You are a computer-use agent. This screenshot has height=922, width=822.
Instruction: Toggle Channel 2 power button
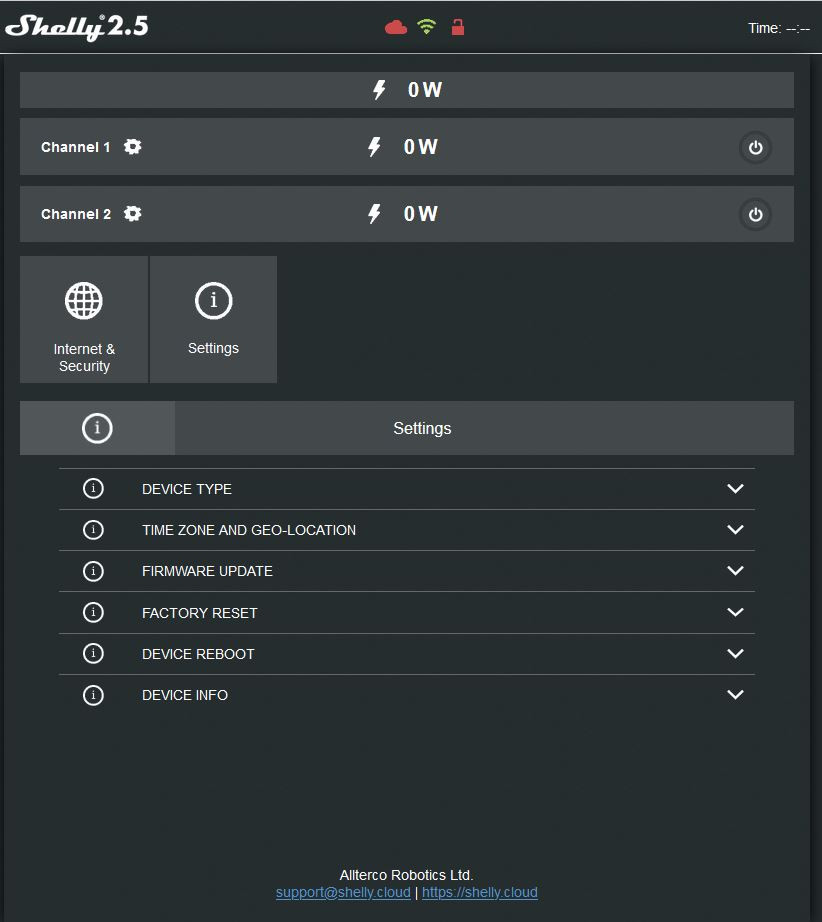point(755,215)
